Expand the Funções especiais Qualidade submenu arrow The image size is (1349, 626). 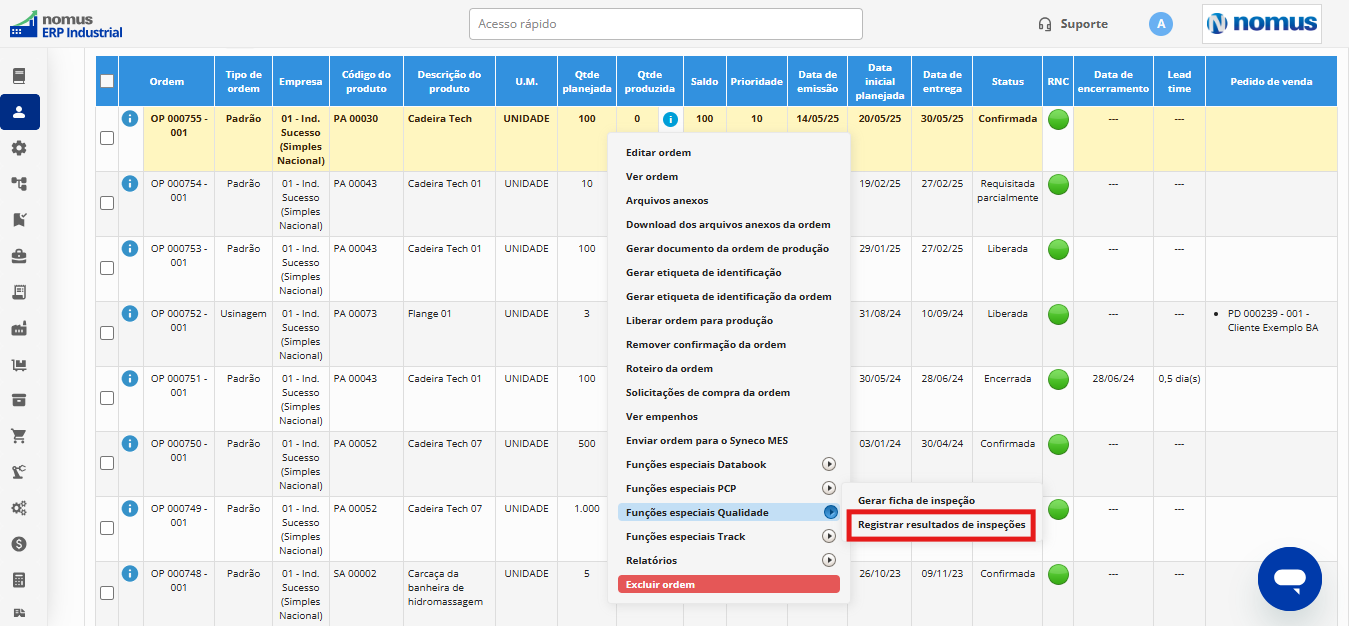829,512
